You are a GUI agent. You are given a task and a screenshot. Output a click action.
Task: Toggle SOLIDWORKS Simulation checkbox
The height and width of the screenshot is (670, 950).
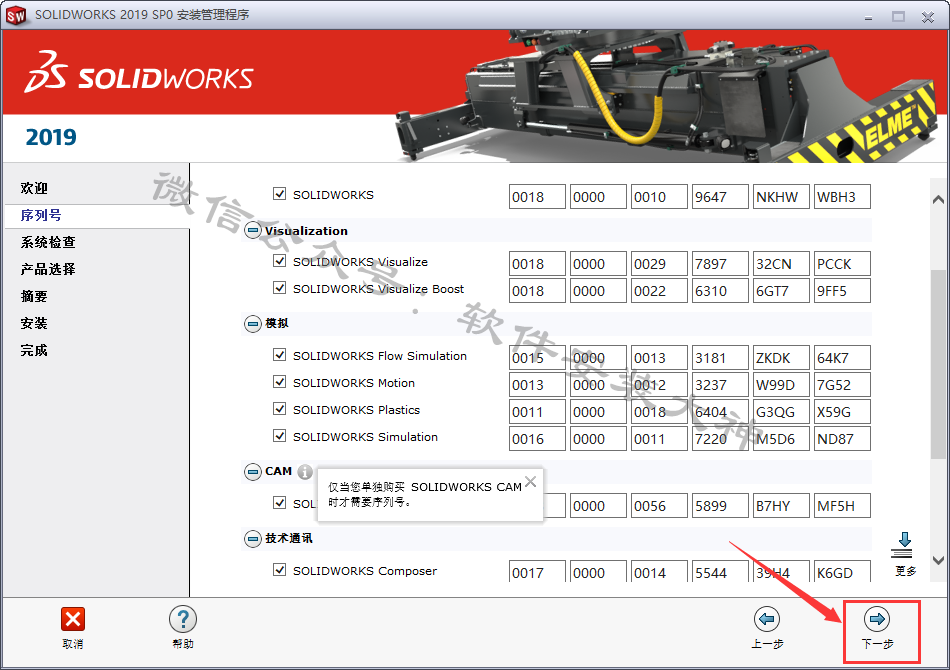click(279, 436)
